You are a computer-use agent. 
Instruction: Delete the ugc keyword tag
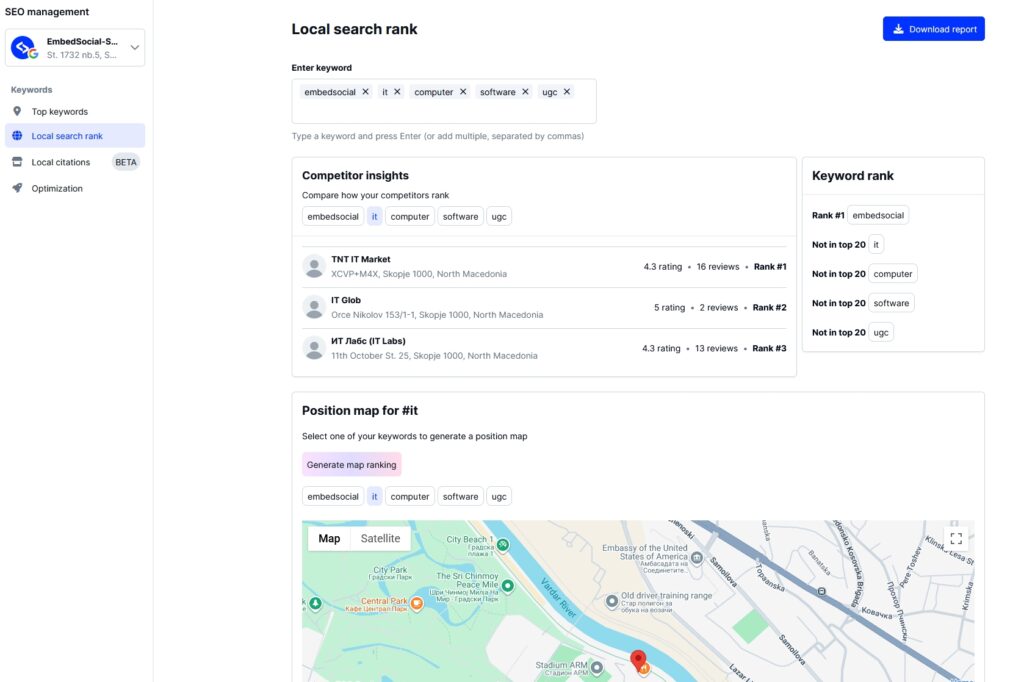tap(567, 92)
